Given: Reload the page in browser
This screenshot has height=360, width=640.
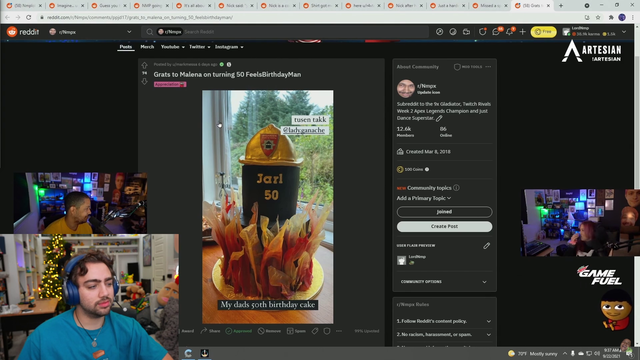Looking at the screenshot, I should [29, 18].
